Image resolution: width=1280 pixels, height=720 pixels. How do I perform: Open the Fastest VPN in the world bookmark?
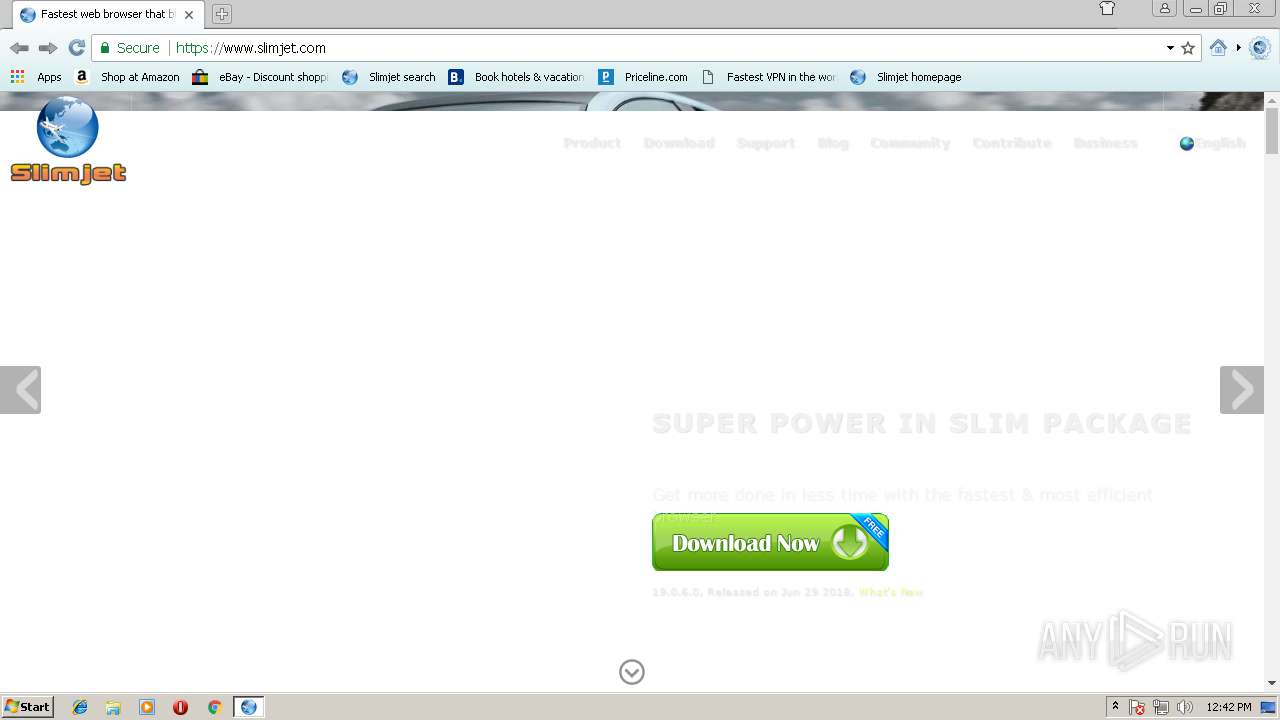coord(769,77)
